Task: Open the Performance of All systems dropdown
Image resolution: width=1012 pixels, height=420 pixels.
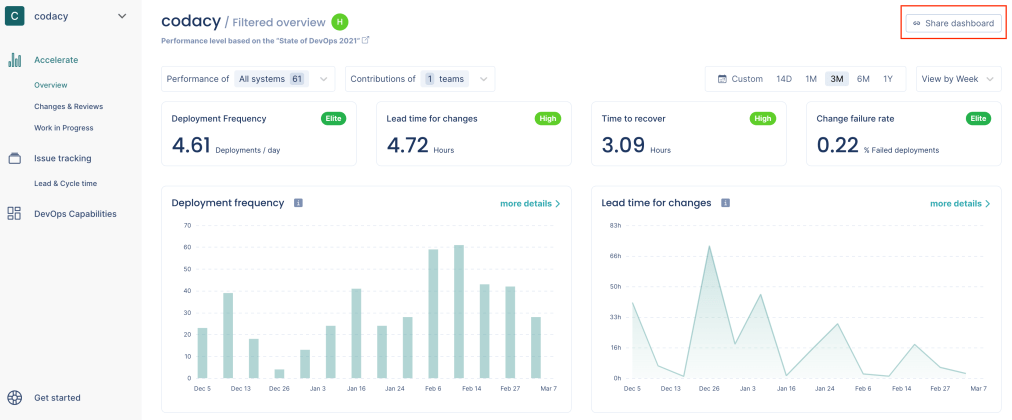Action: point(248,79)
